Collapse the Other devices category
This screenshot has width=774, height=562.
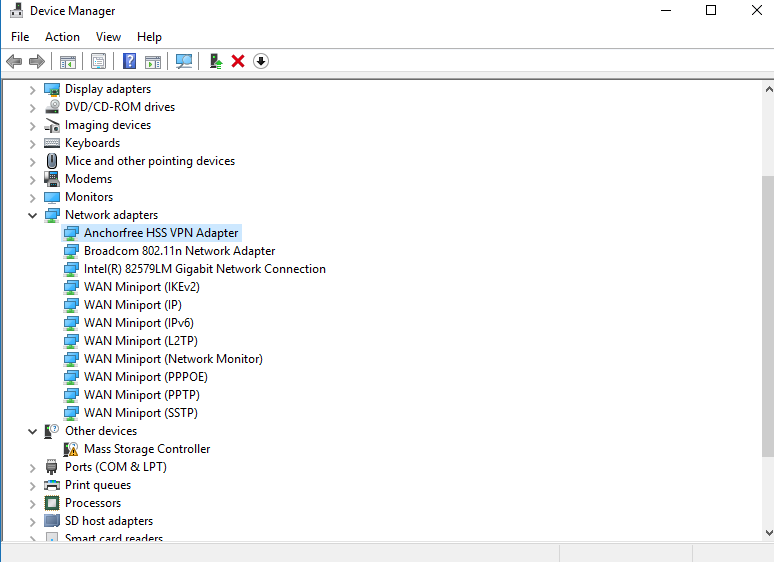(33, 431)
